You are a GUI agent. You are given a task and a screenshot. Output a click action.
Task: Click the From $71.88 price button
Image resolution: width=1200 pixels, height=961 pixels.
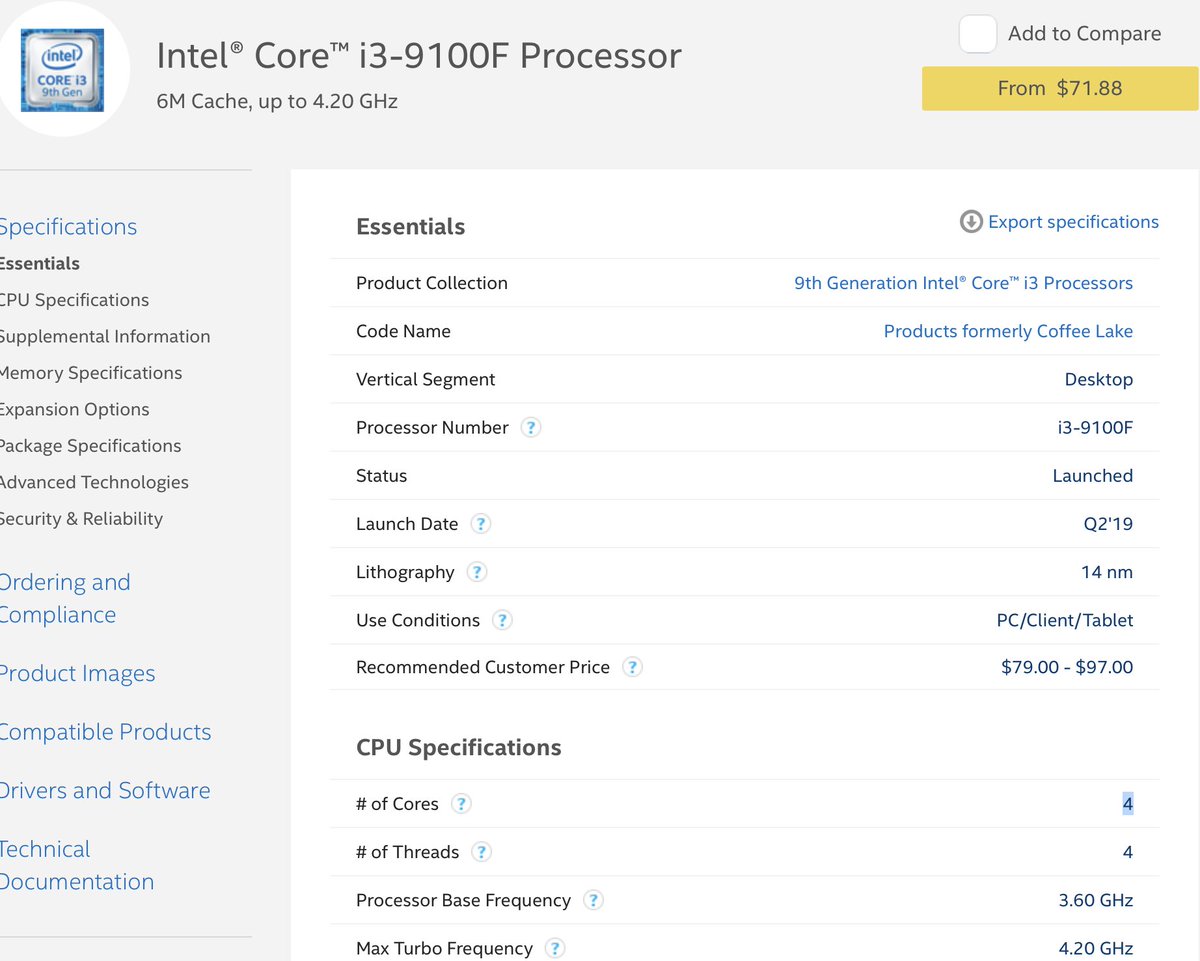pos(1060,88)
